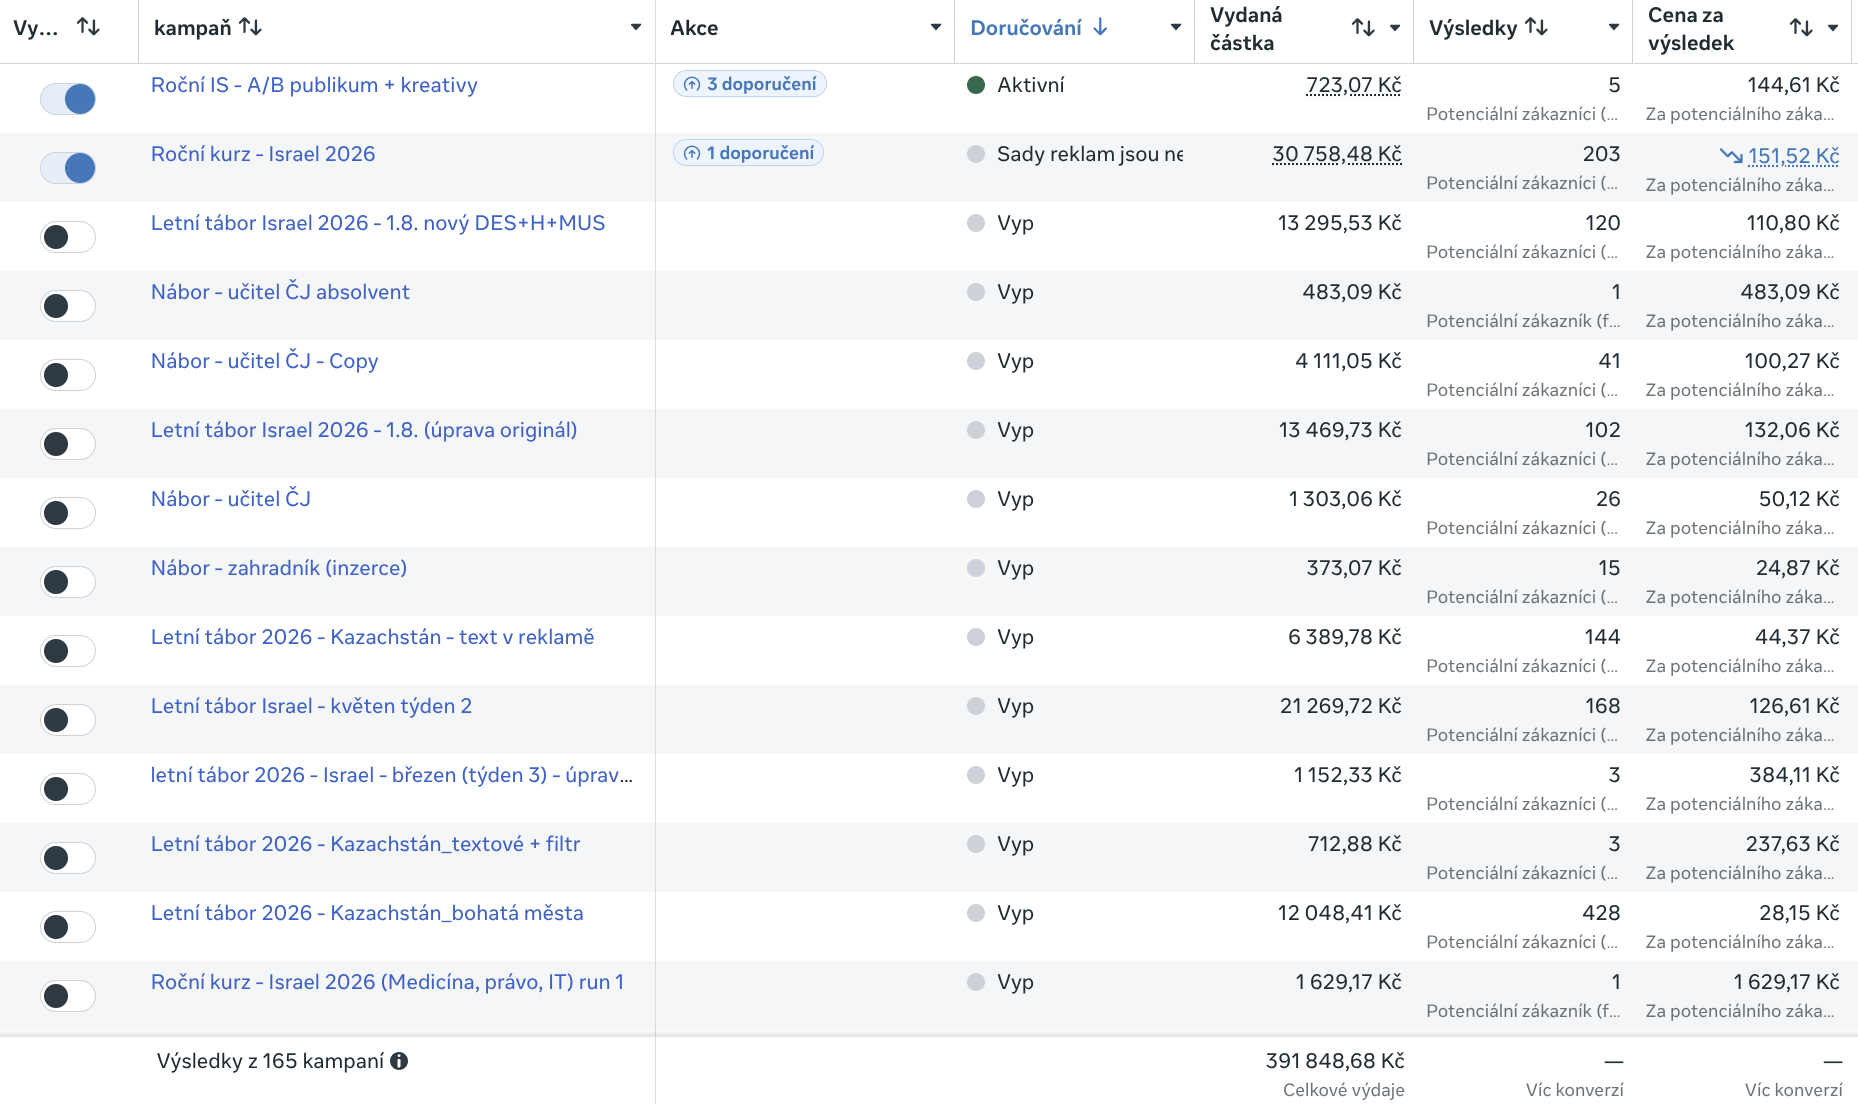The image size is (1858, 1104).
Task: Click green Aktivní status dot
Action: [x=977, y=85]
